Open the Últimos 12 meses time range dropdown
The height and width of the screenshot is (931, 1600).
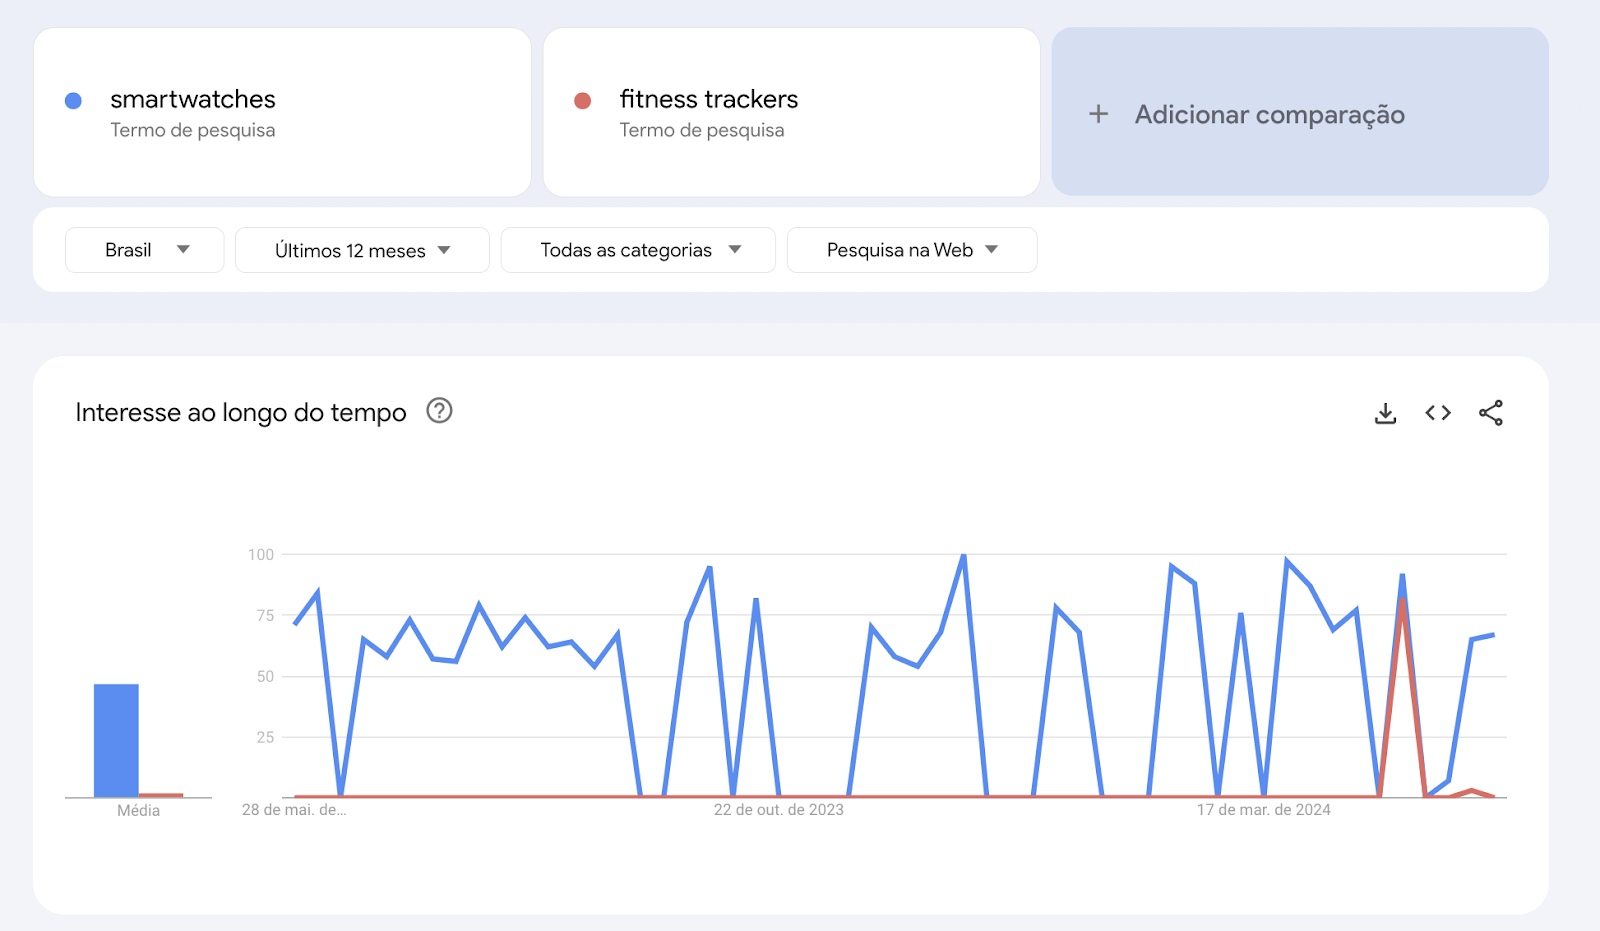click(x=362, y=250)
